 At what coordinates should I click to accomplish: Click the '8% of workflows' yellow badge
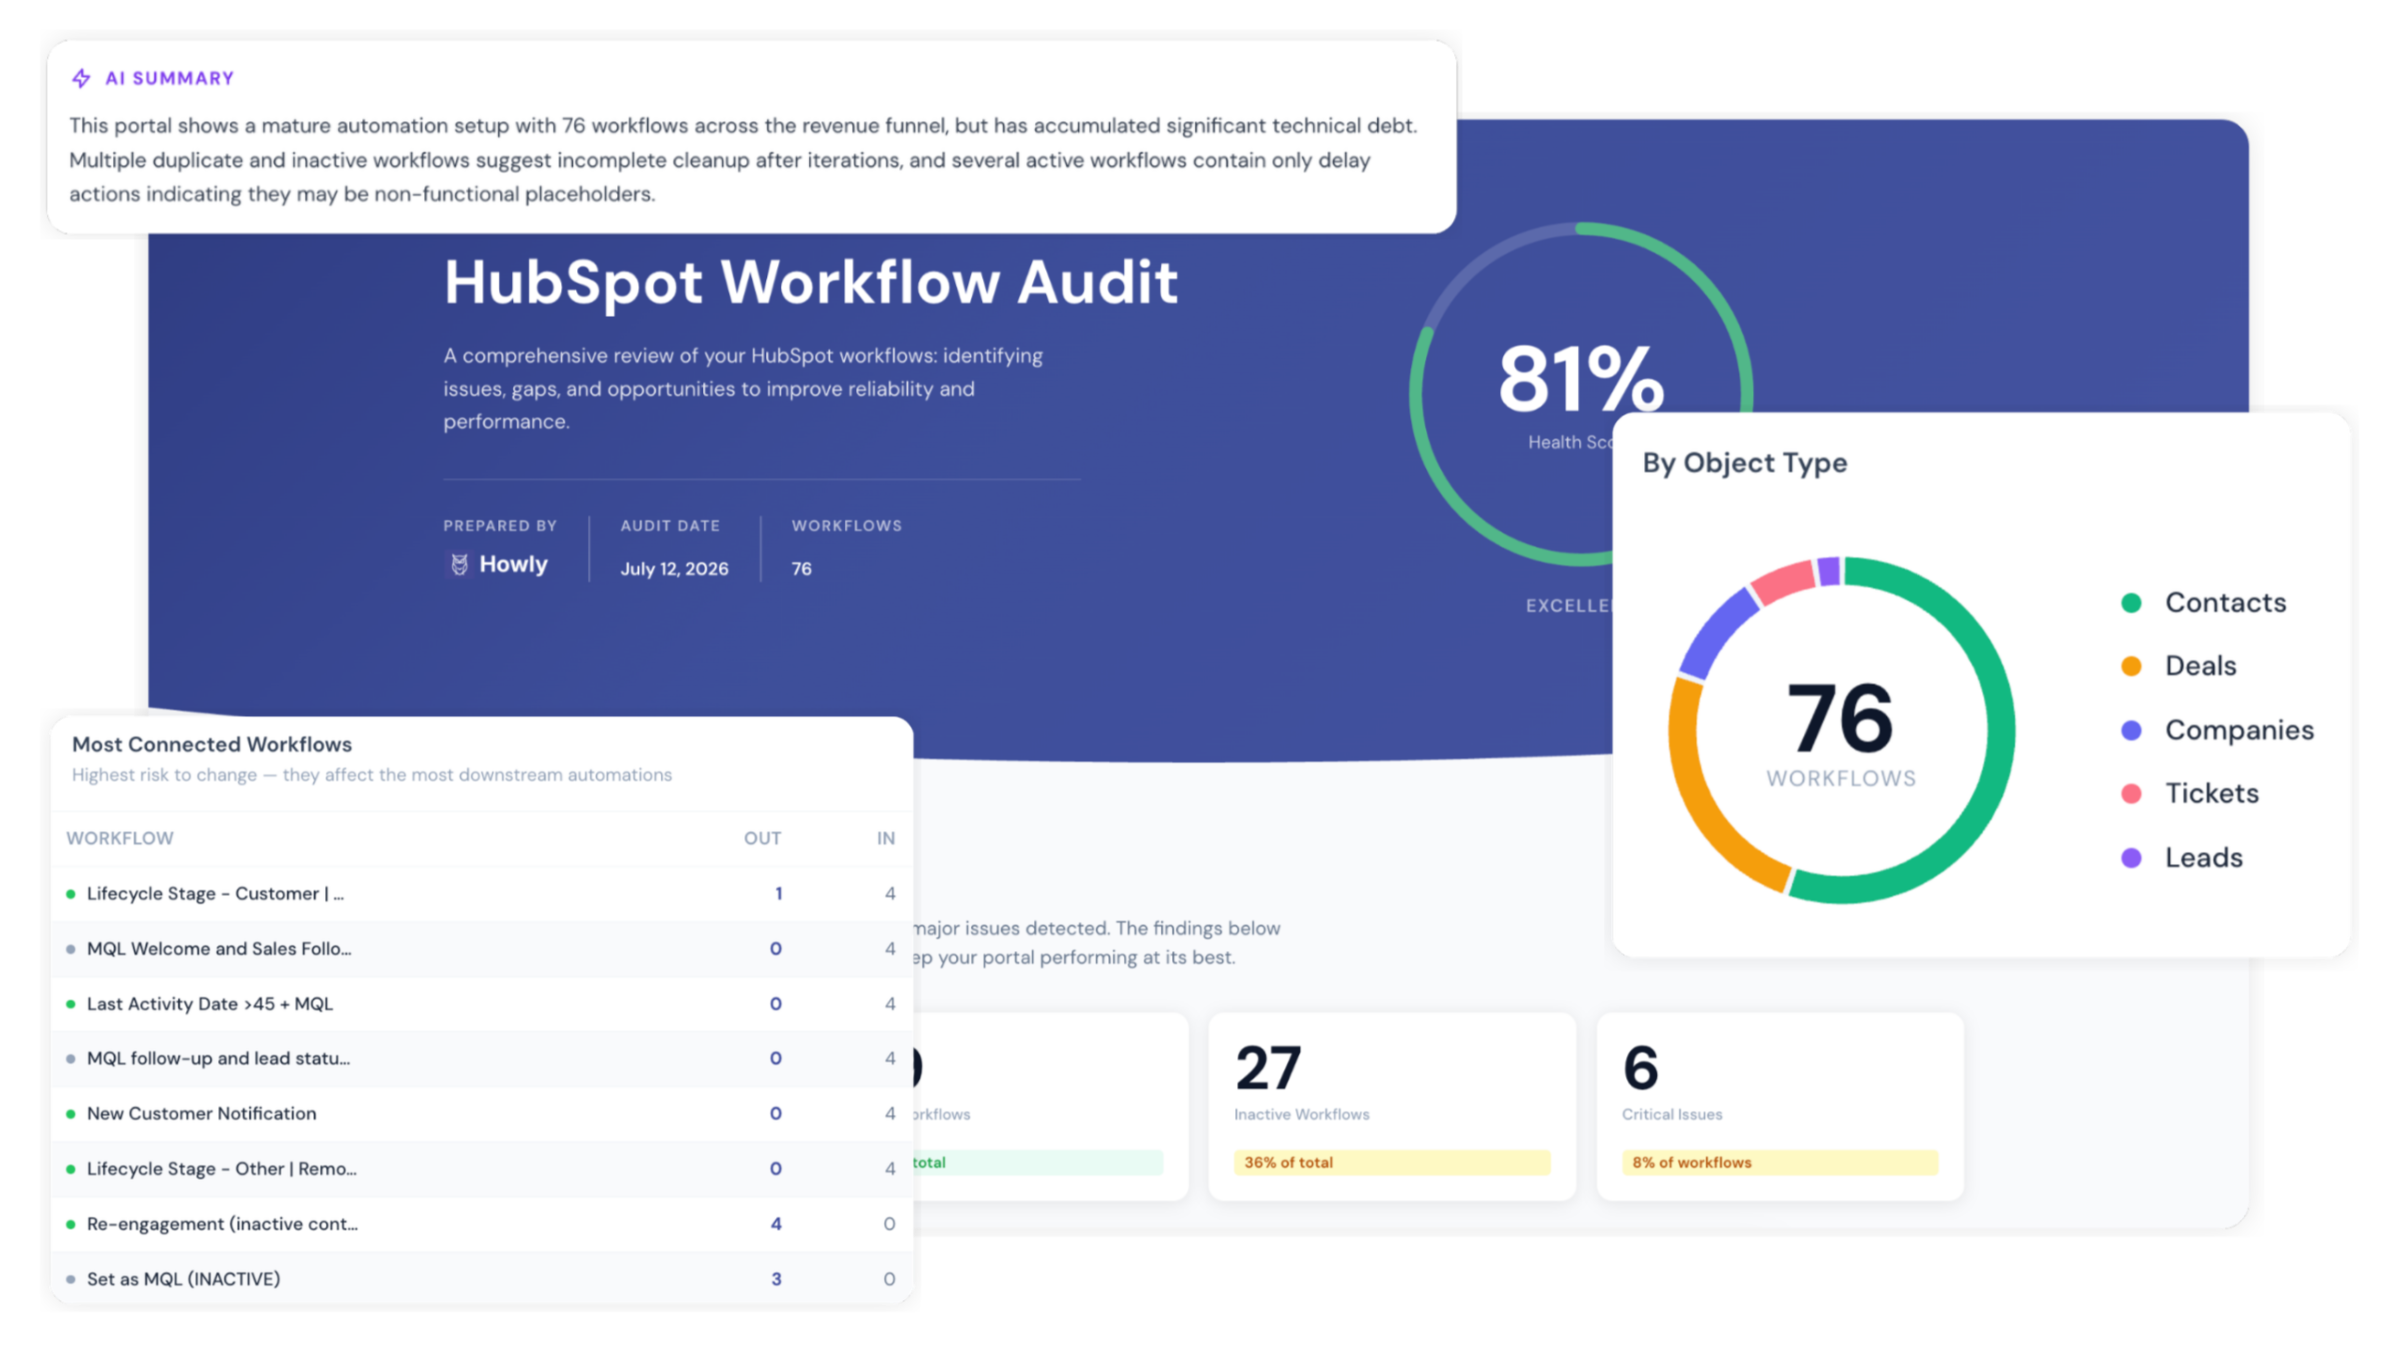[x=1780, y=1162]
